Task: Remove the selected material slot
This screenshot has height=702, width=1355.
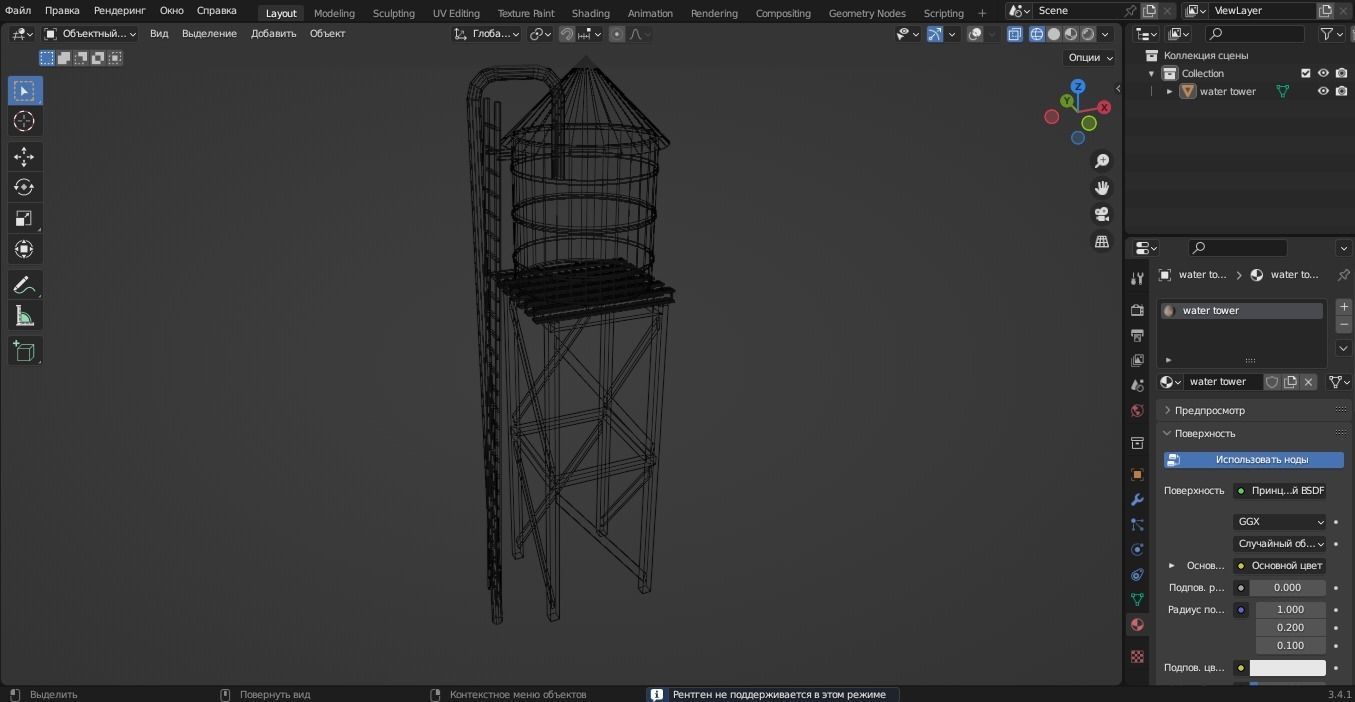Action: tap(1343, 325)
